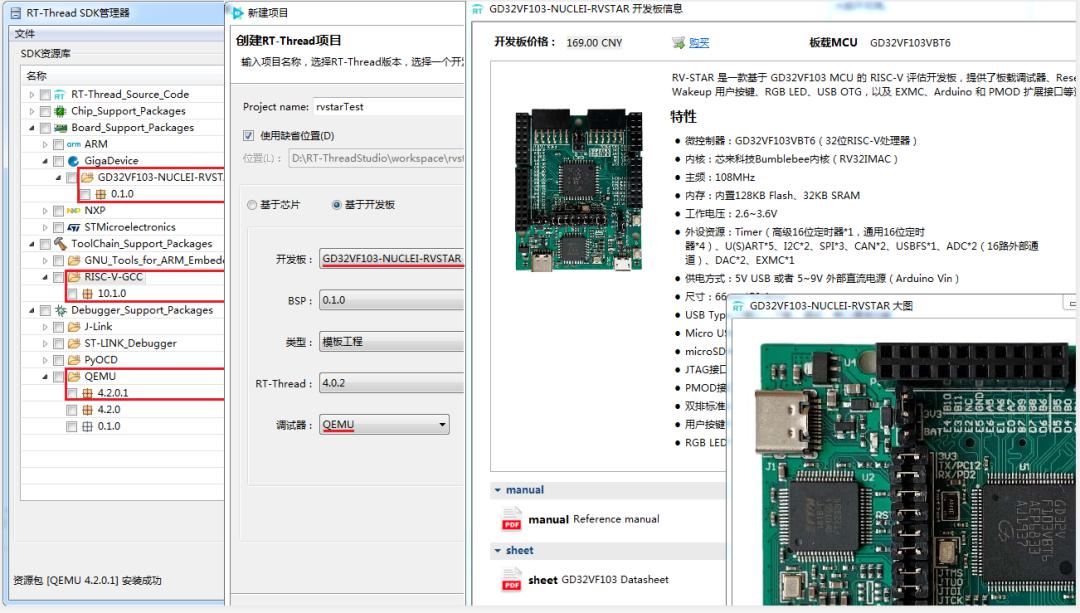
Task: Click the RISC-V-GCC 10.1.0 package icon
Action: [87, 293]
